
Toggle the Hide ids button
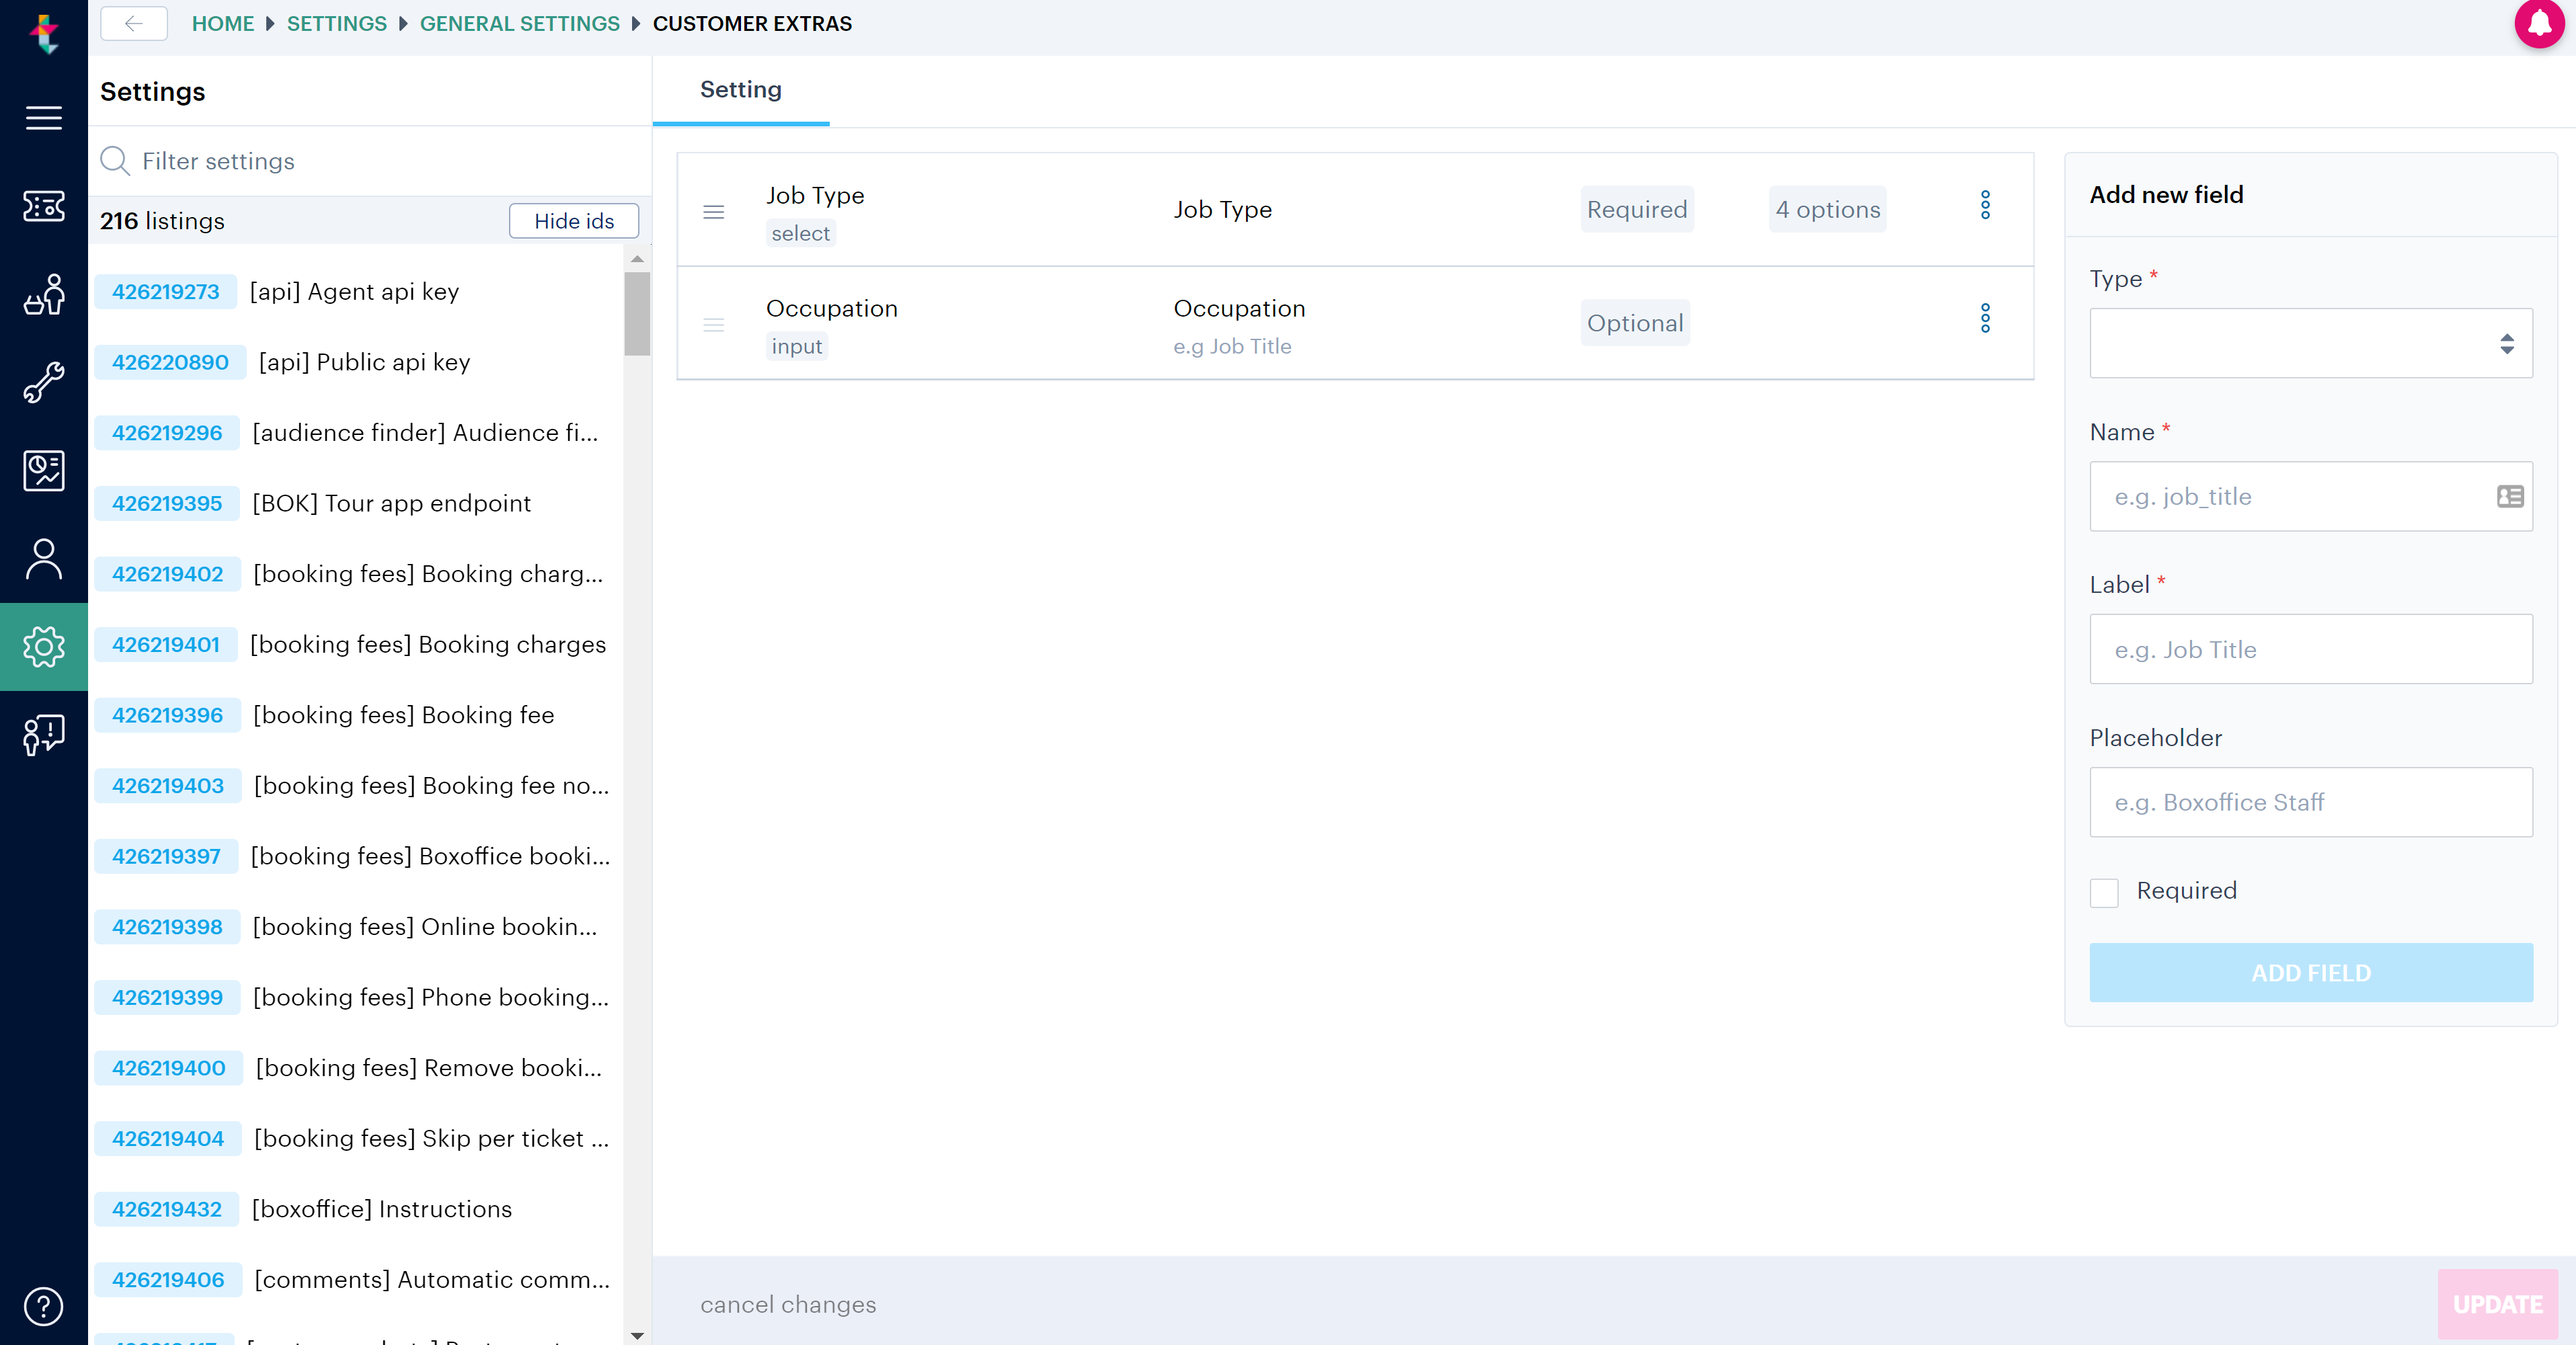click(574, 221)
